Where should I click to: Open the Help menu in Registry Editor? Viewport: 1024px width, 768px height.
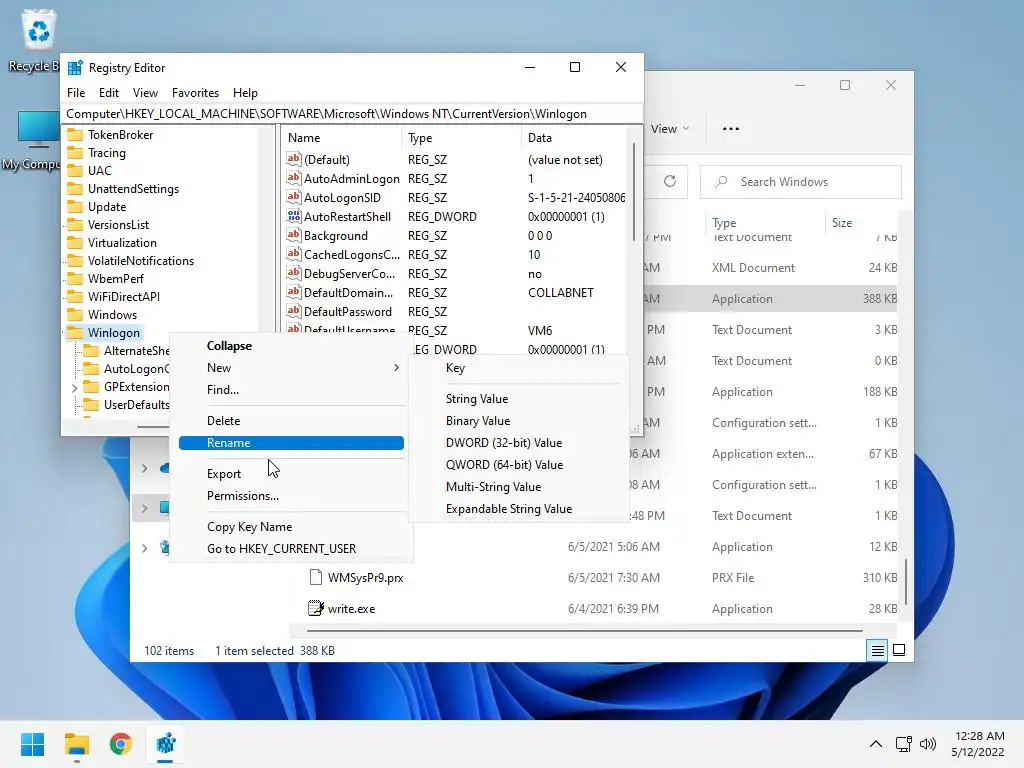point(245,93)
